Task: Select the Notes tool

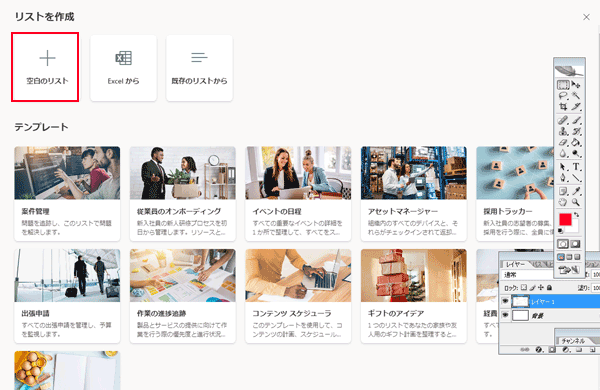Action: (x=563, y=191)
